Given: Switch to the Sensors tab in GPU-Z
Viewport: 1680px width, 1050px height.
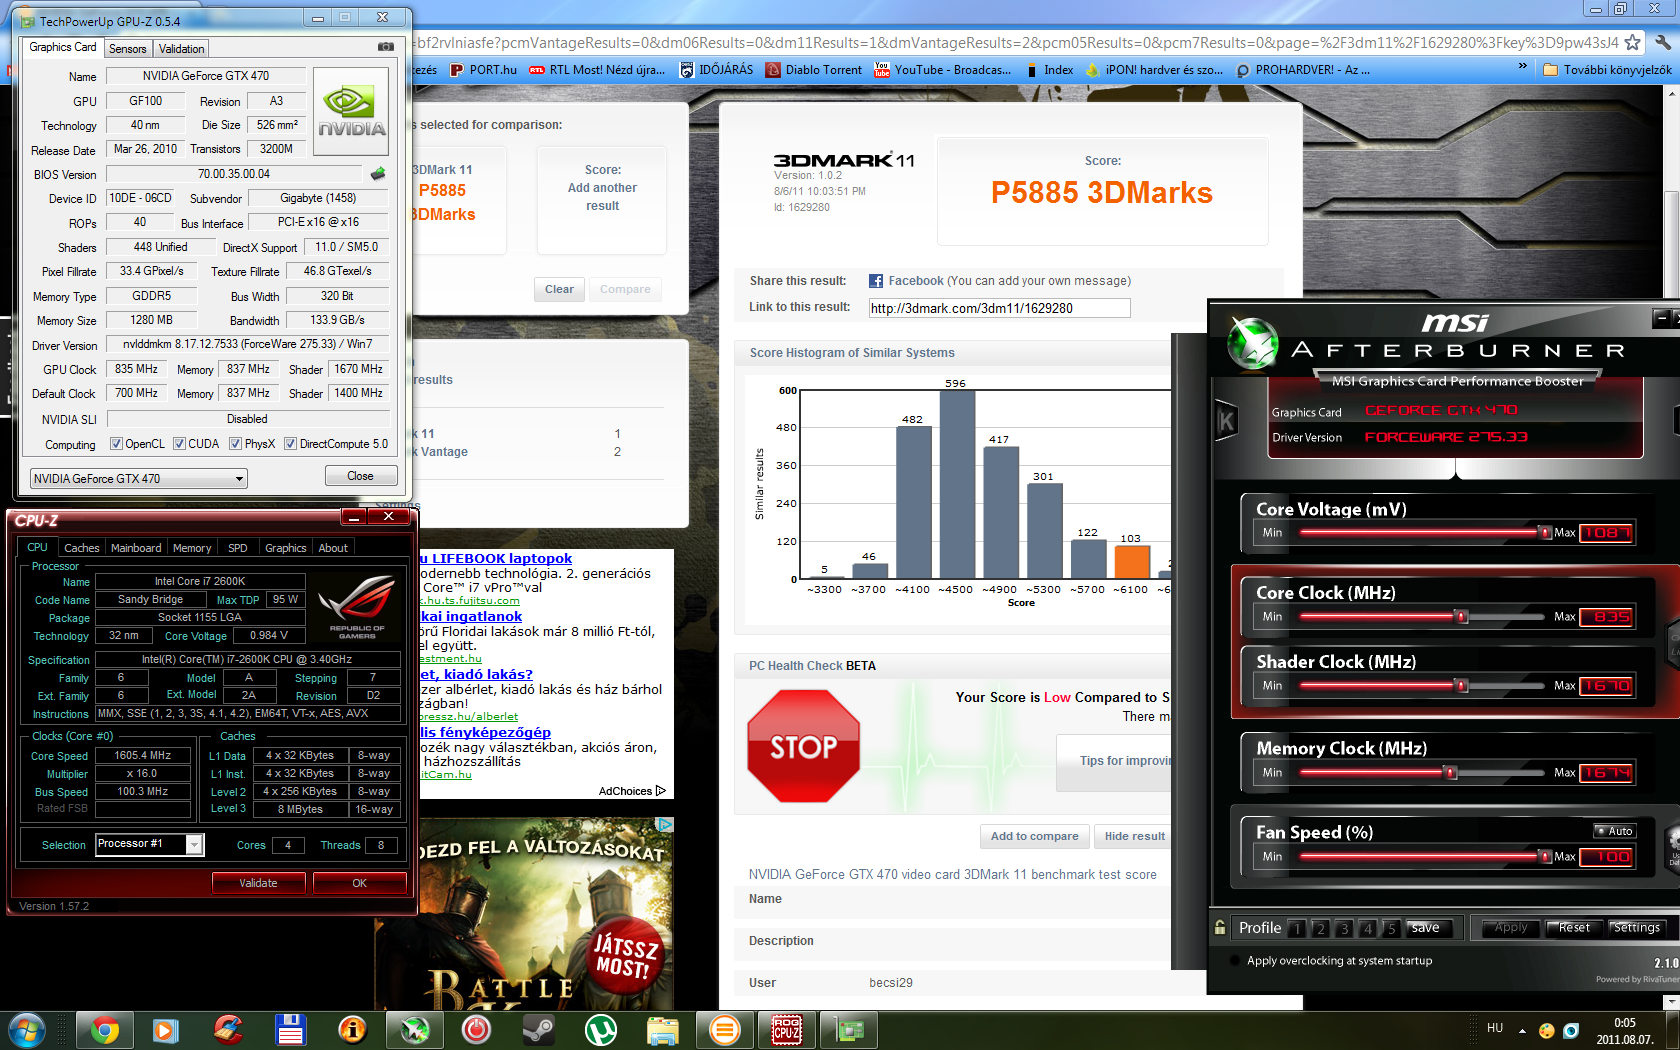Looking at the screenshot, I should click(x=128, y=48).
